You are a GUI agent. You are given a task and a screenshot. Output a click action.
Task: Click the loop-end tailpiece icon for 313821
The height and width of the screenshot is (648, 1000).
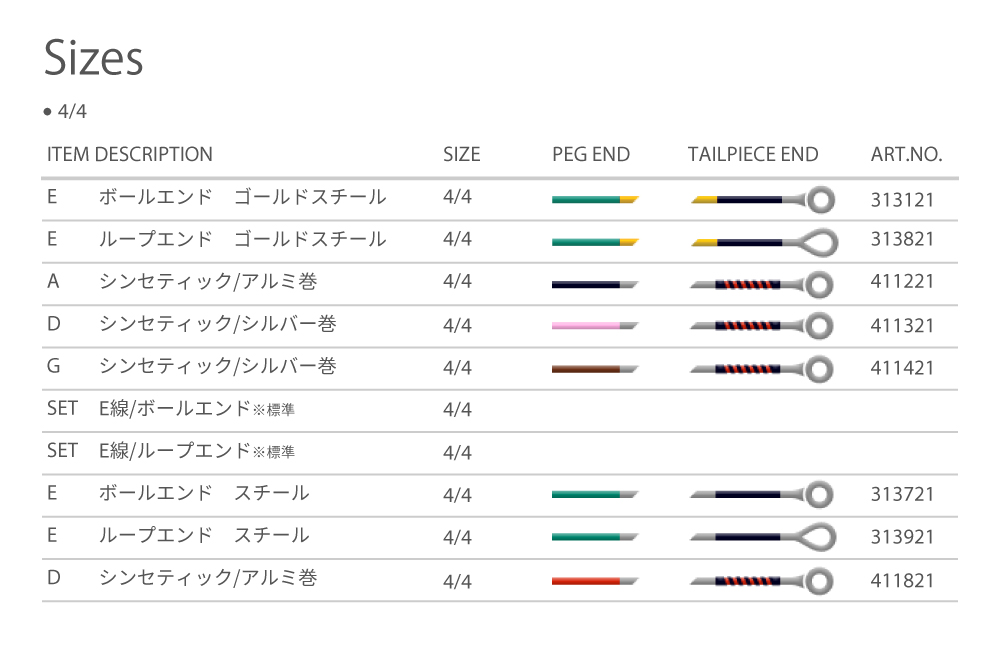(x=763, y=242)
